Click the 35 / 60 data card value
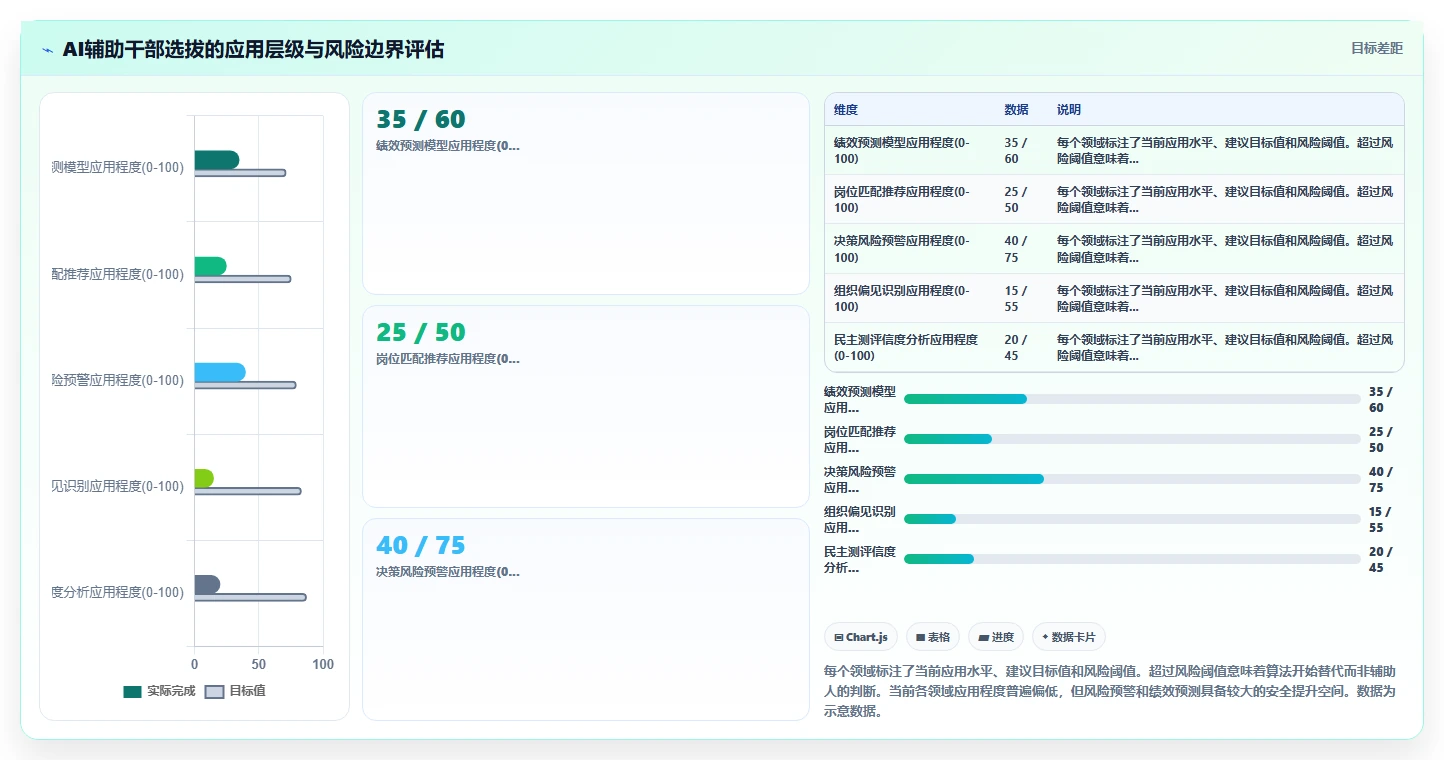1444x760 pixels. pyautogui.click(x=421, y=120)
